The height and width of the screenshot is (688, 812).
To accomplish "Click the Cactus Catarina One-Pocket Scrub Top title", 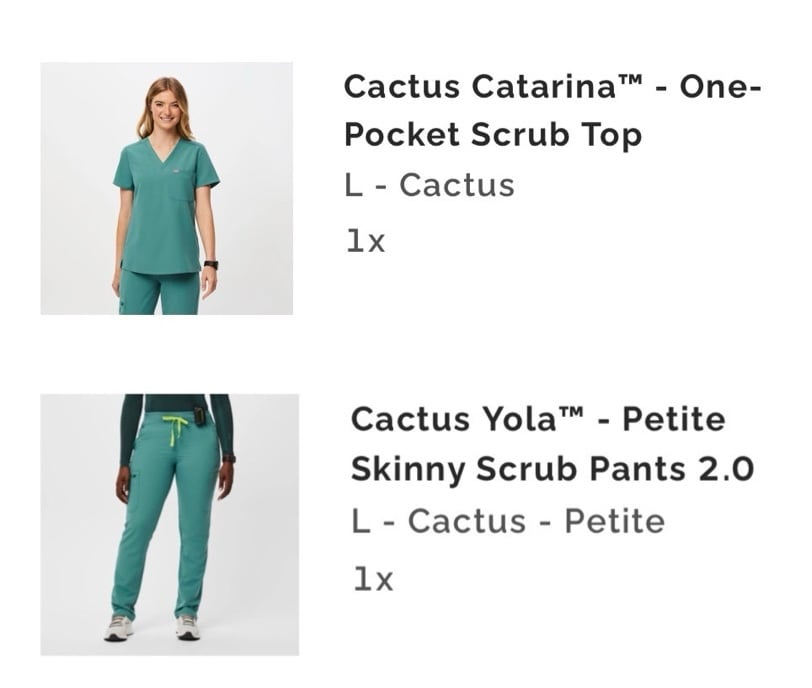I will pyautogui.click(x=552, y=111).
